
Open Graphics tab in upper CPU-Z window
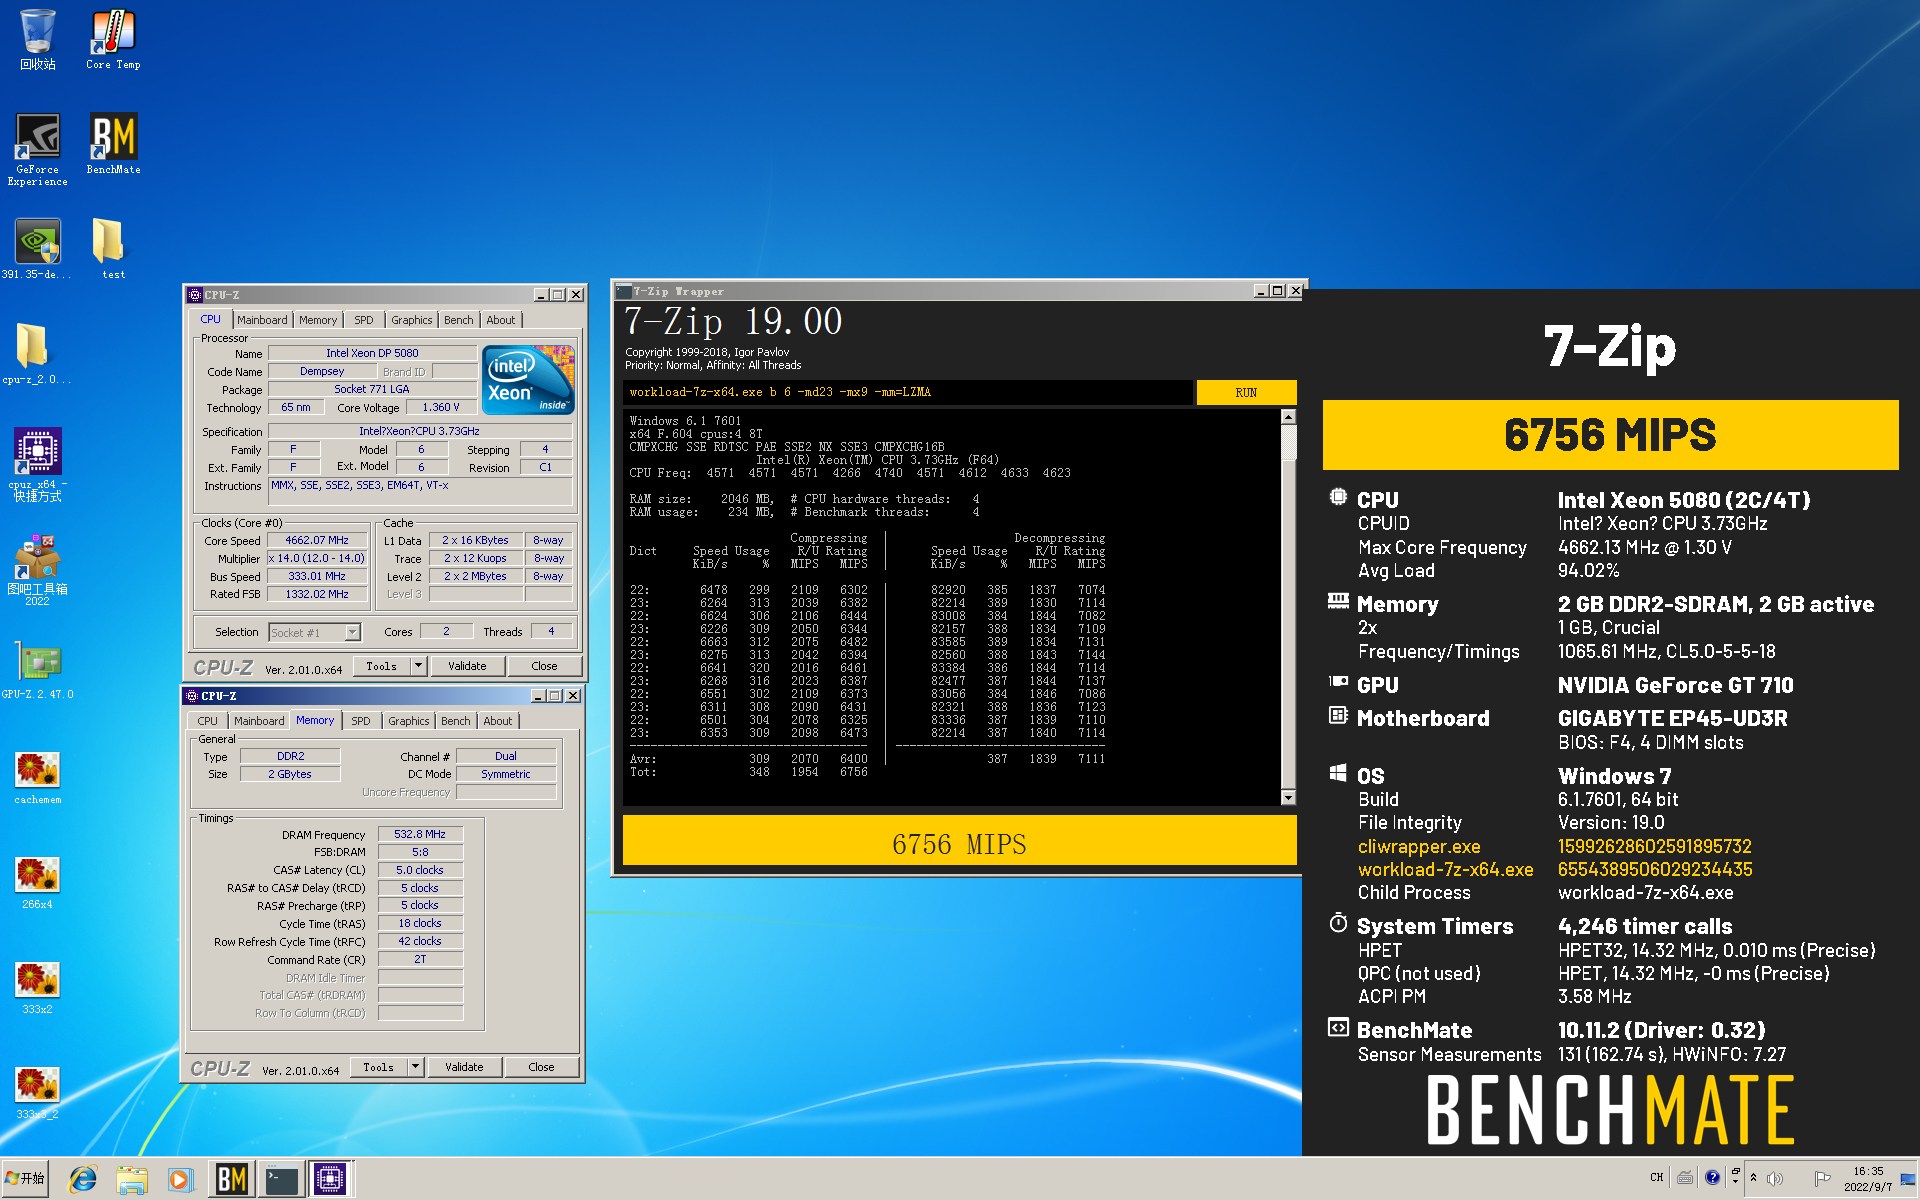(412, 320)
